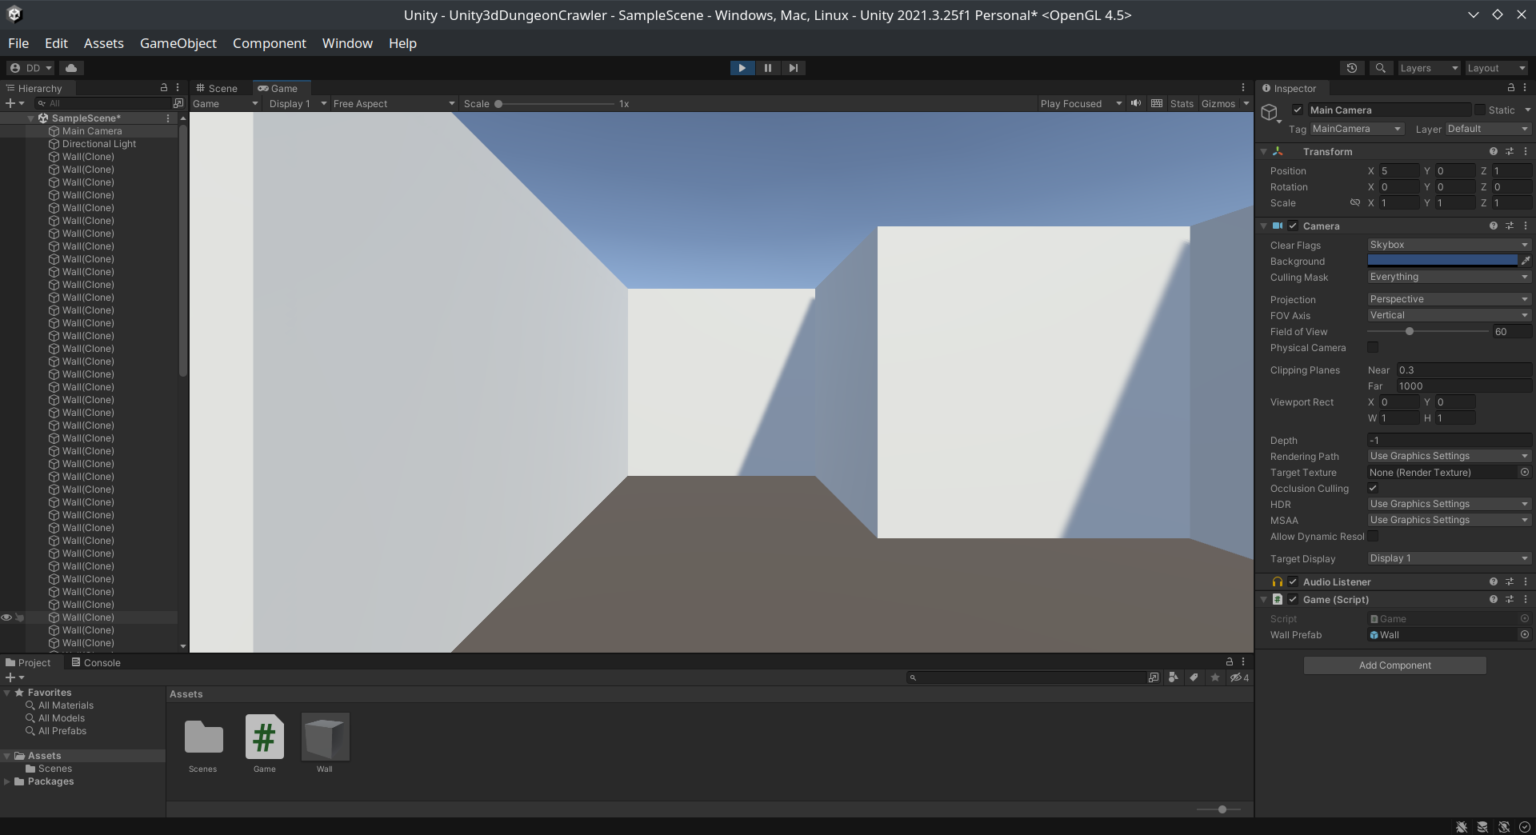Enable the Allow Dynamic Resolution checkbox
Image resolution: width=1536 pixels, height=835 pixels.
(x=1373, y=536)
